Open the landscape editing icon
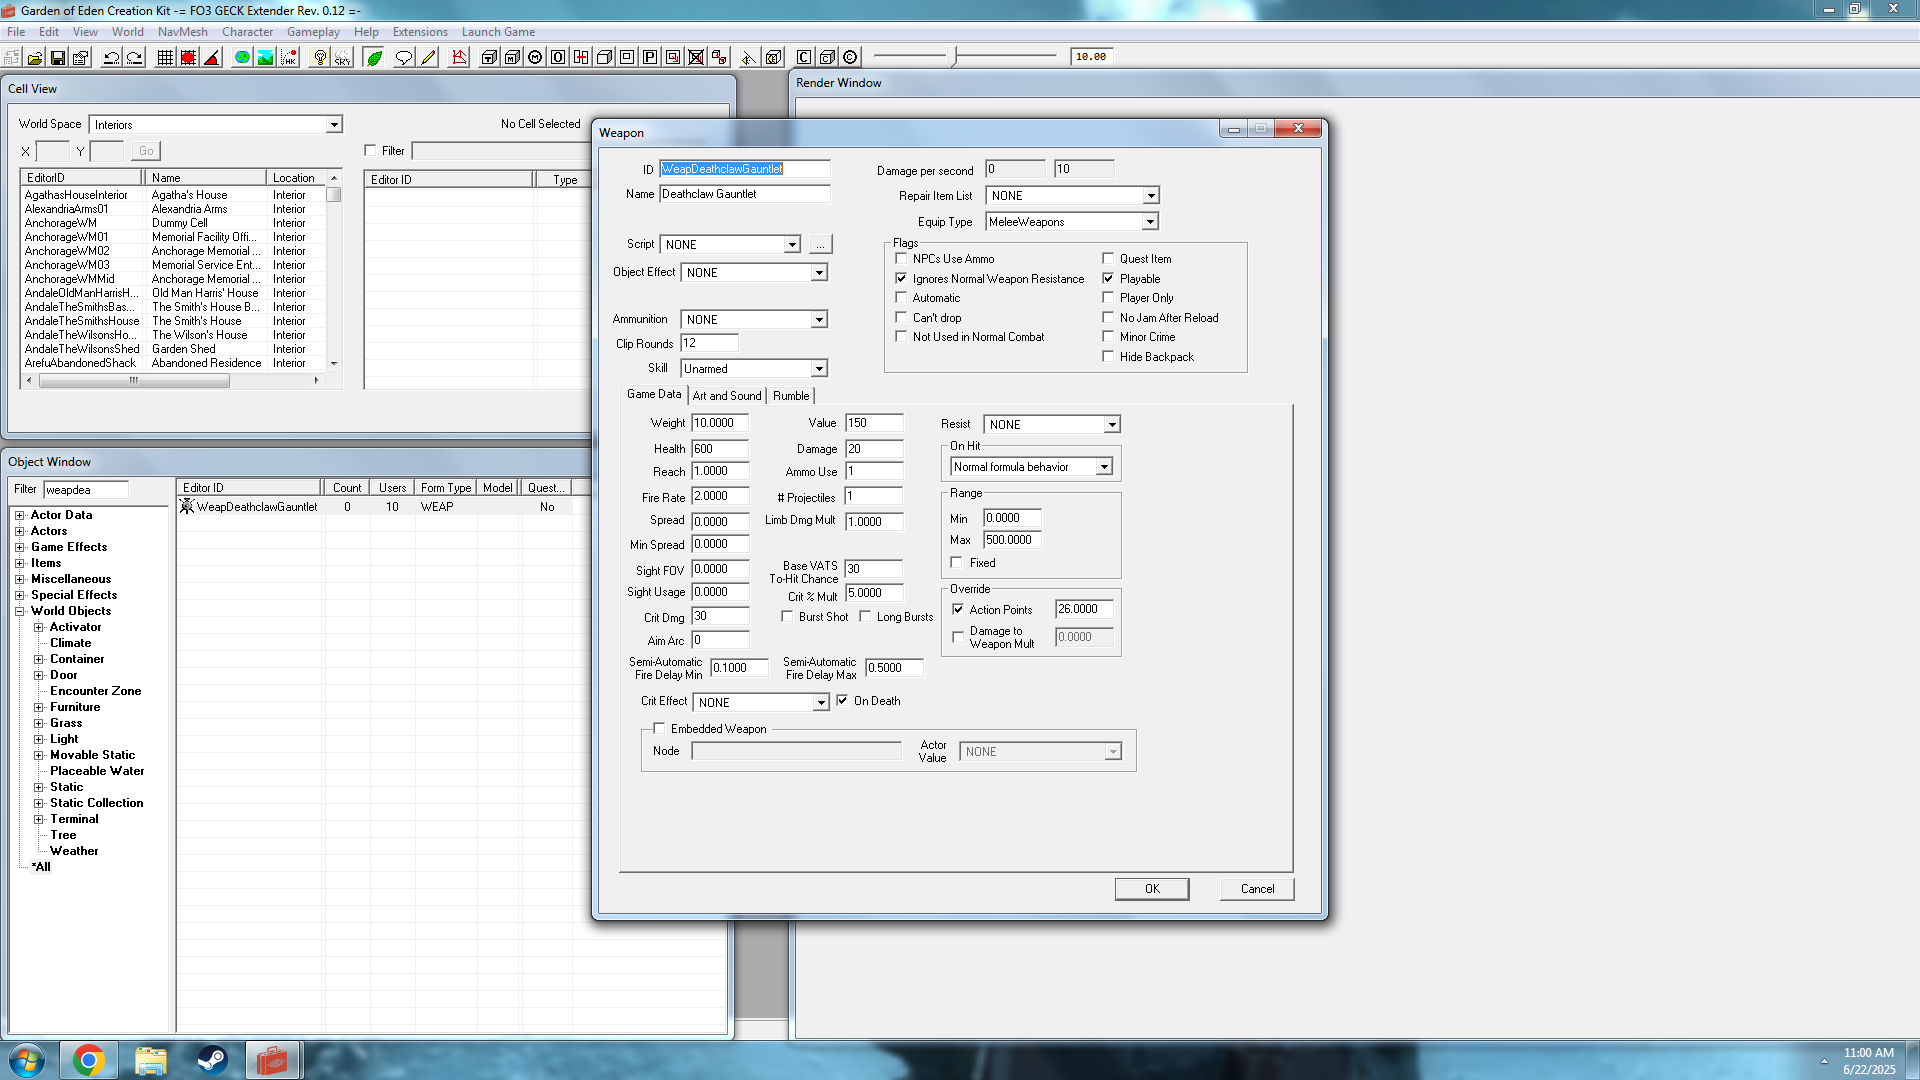The height and width of the screenshot is (1080, 1920). pyautogui.click(x=265, y=57)
